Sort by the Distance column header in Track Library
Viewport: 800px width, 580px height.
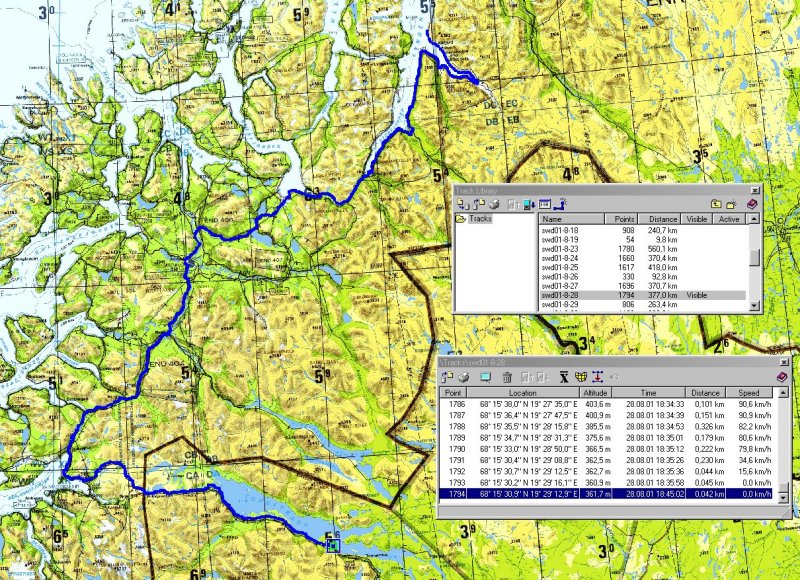(x=661, y=218)
